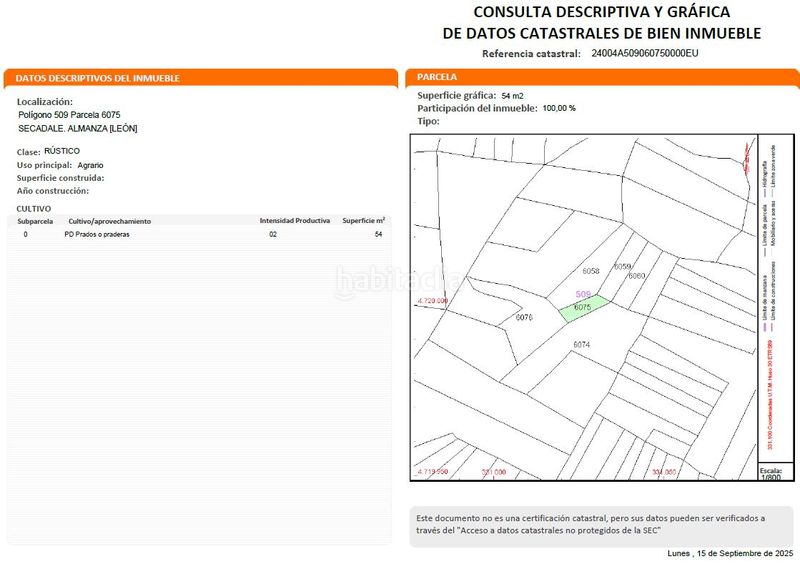This screenshot has width=800, height=564.
Task: Click the 'DATOS DESCRIPTIVOS DEL INMUEBLE' header
Action: tap(97, 78)
